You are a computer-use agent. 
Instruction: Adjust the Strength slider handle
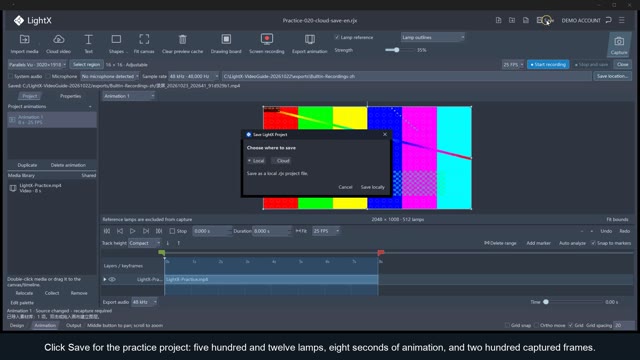(x=396, y=50)
